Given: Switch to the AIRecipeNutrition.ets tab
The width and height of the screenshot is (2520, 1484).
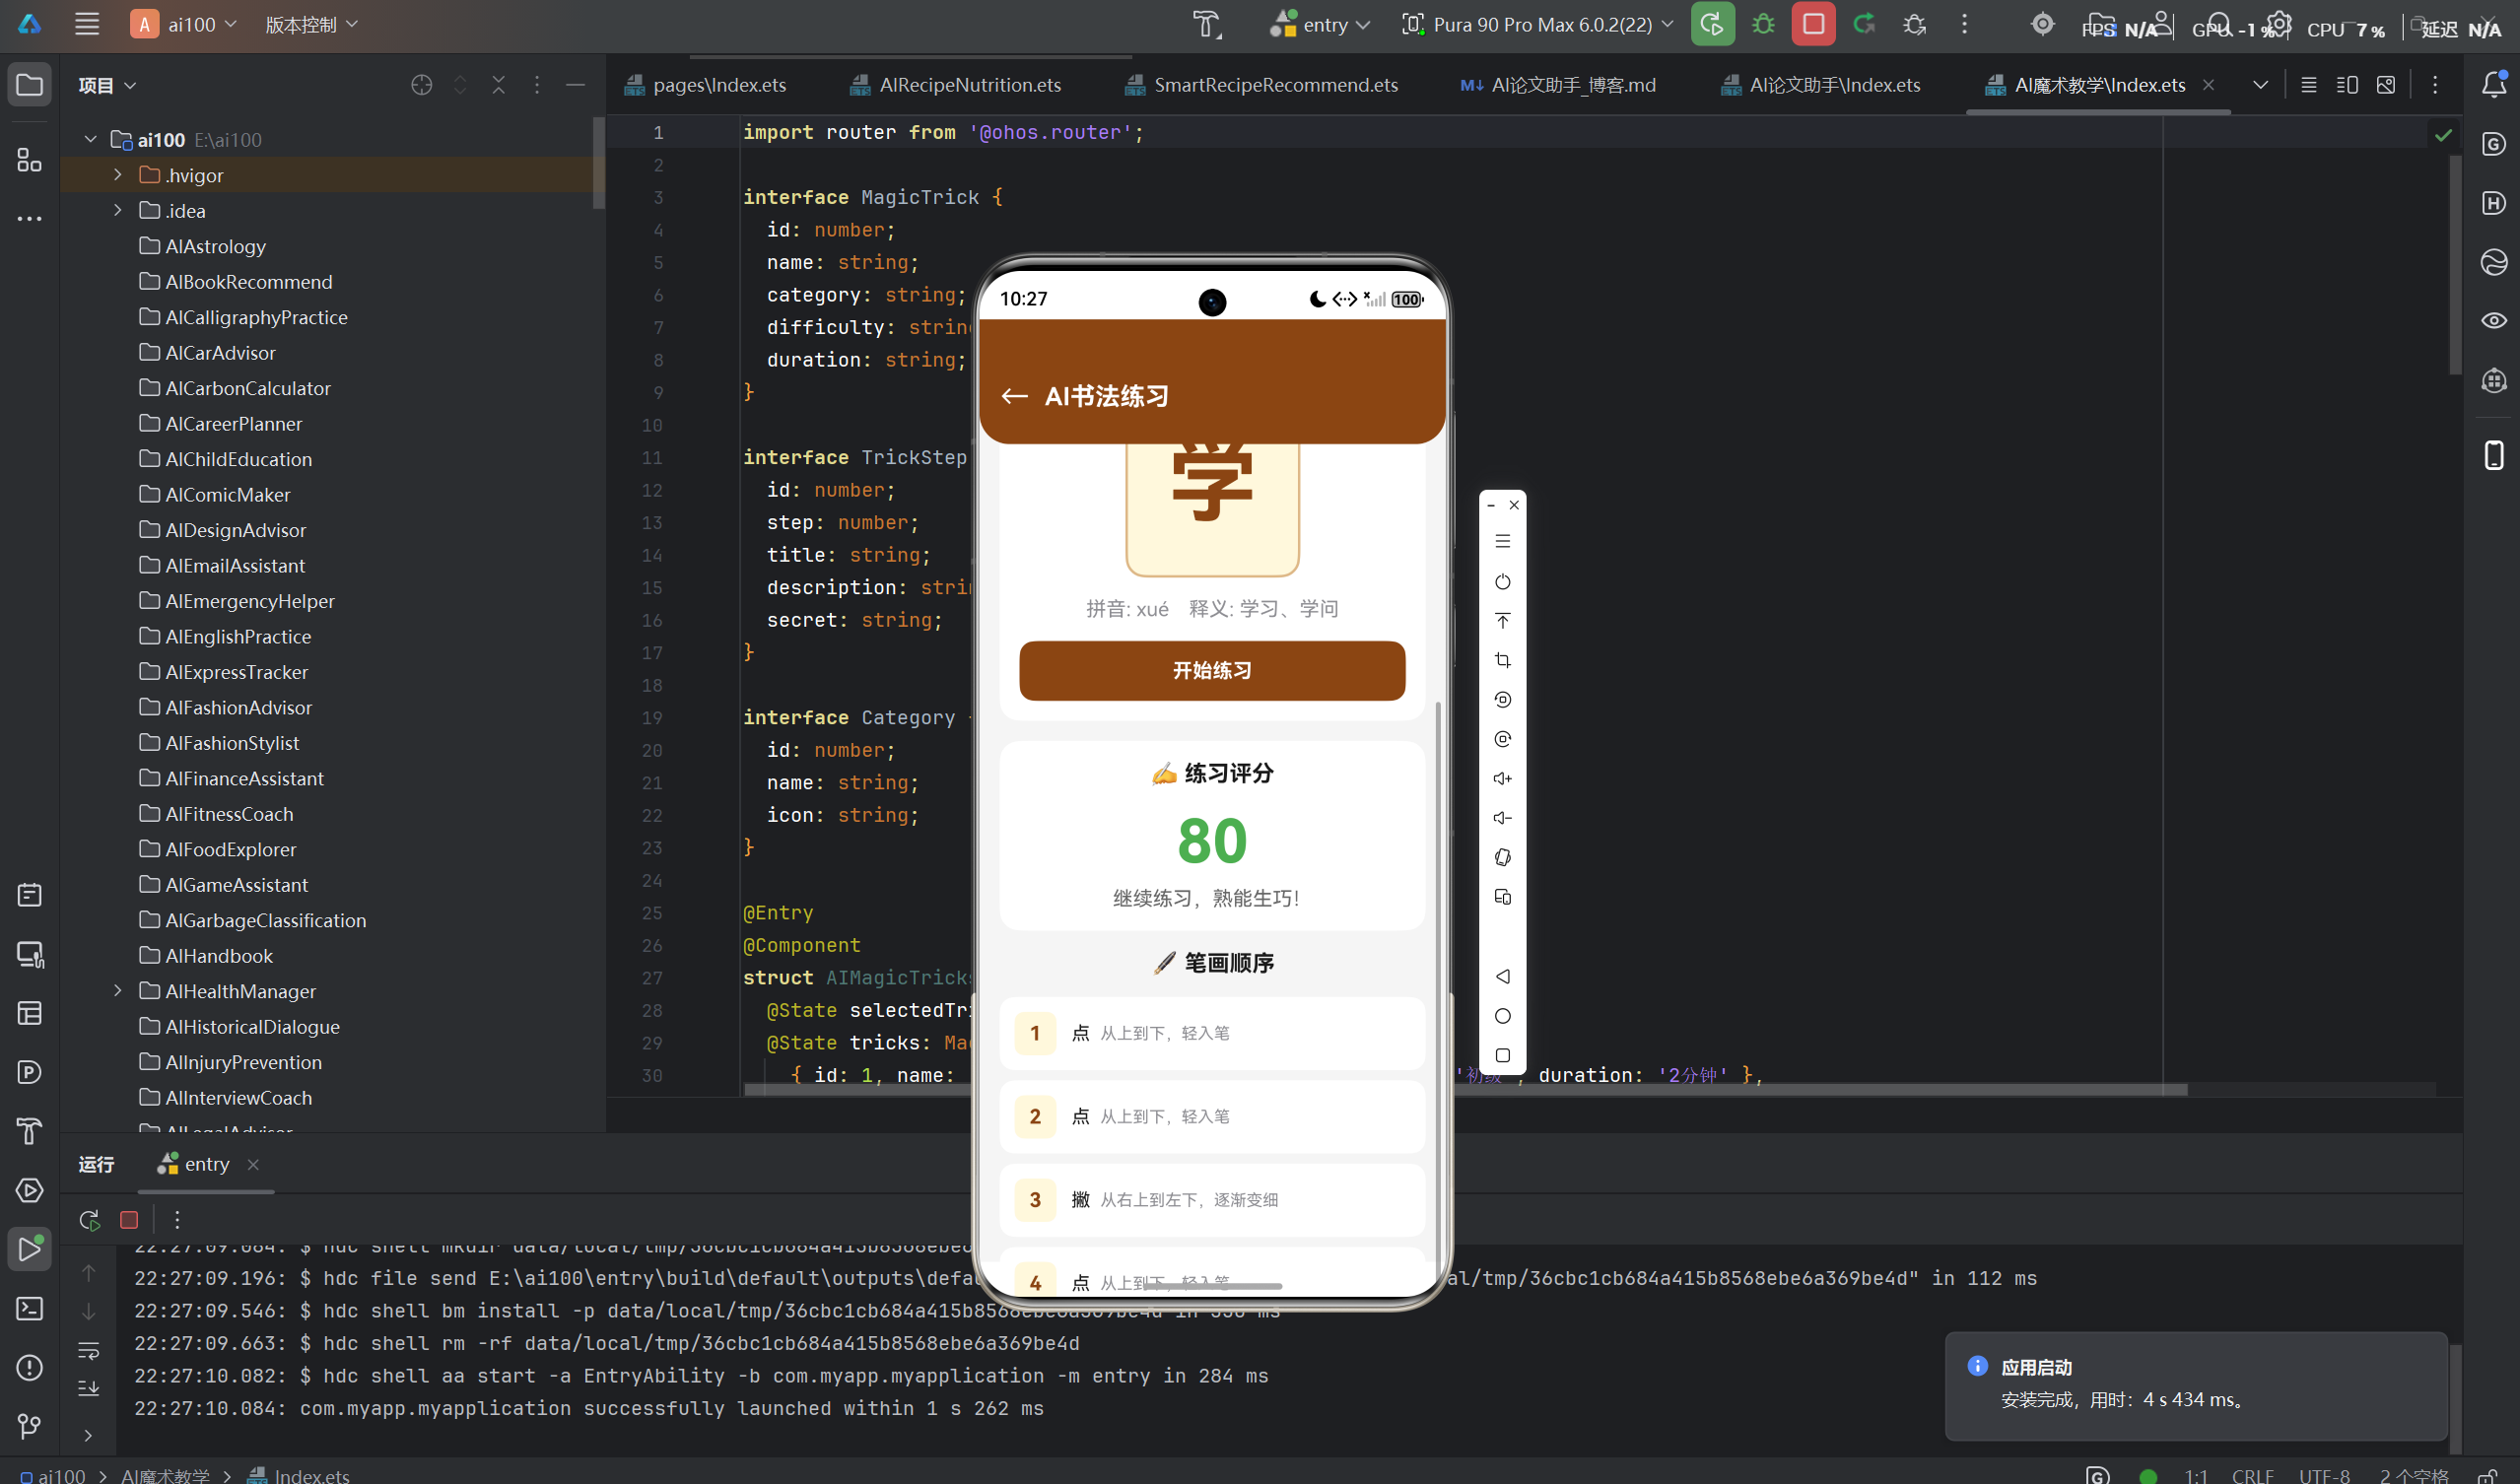Looking at the screenshot, I should coord(956,85).
